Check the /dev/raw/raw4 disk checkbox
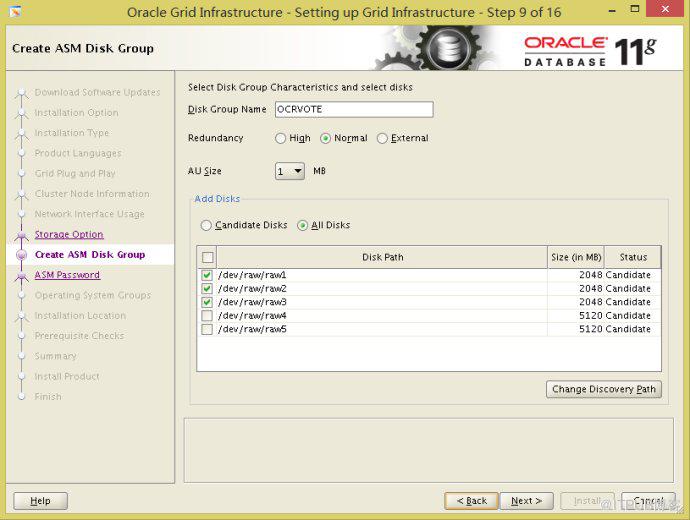The image size is (690, 520). coord(207,316)
